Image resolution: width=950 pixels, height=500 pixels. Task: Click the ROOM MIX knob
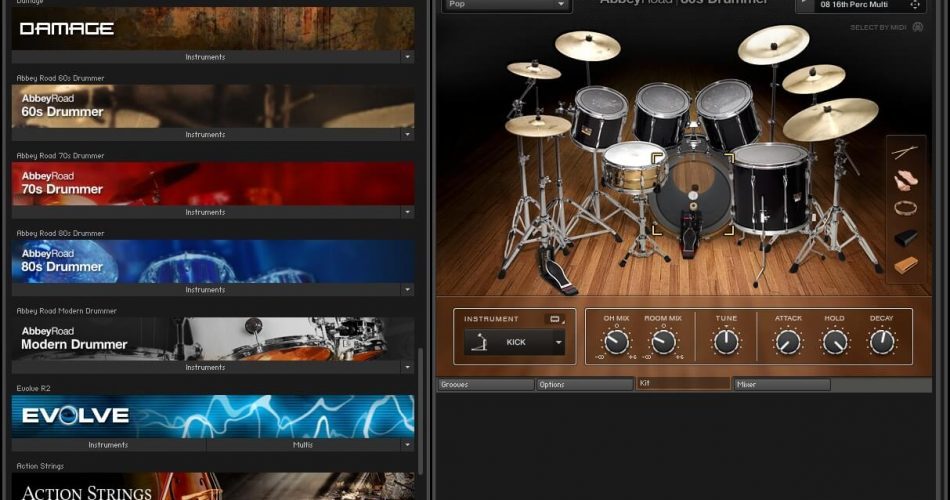pyautogui.click(x=663, y=342)
